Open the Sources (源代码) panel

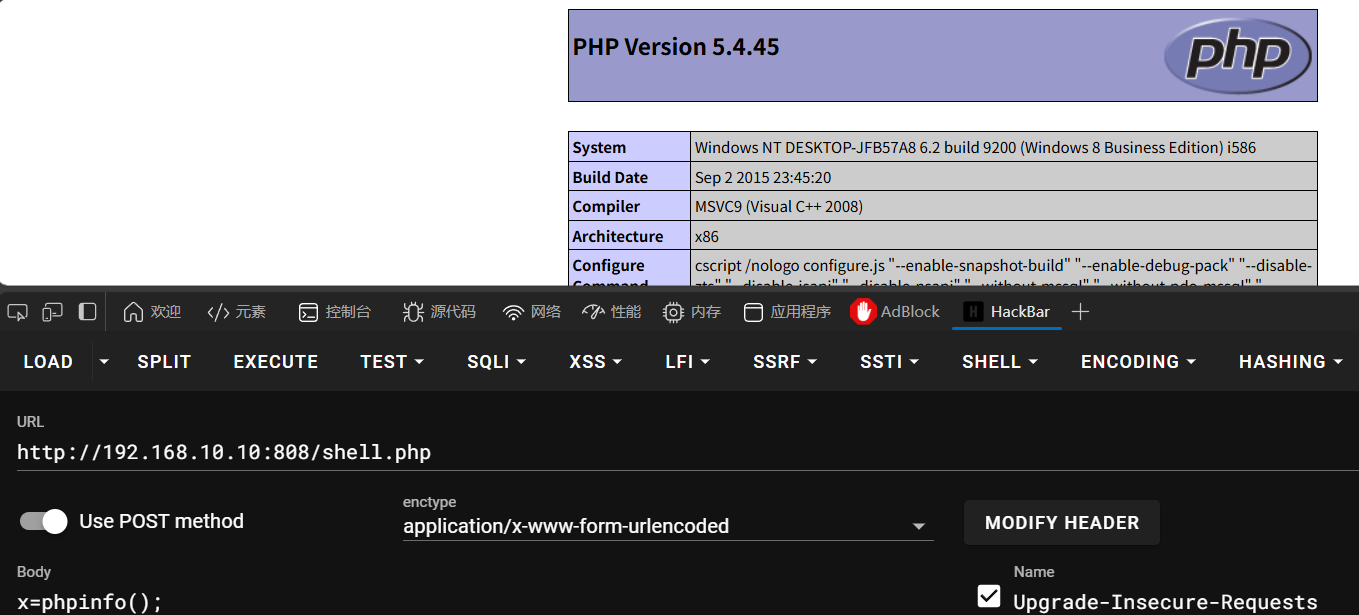[439, 312]
